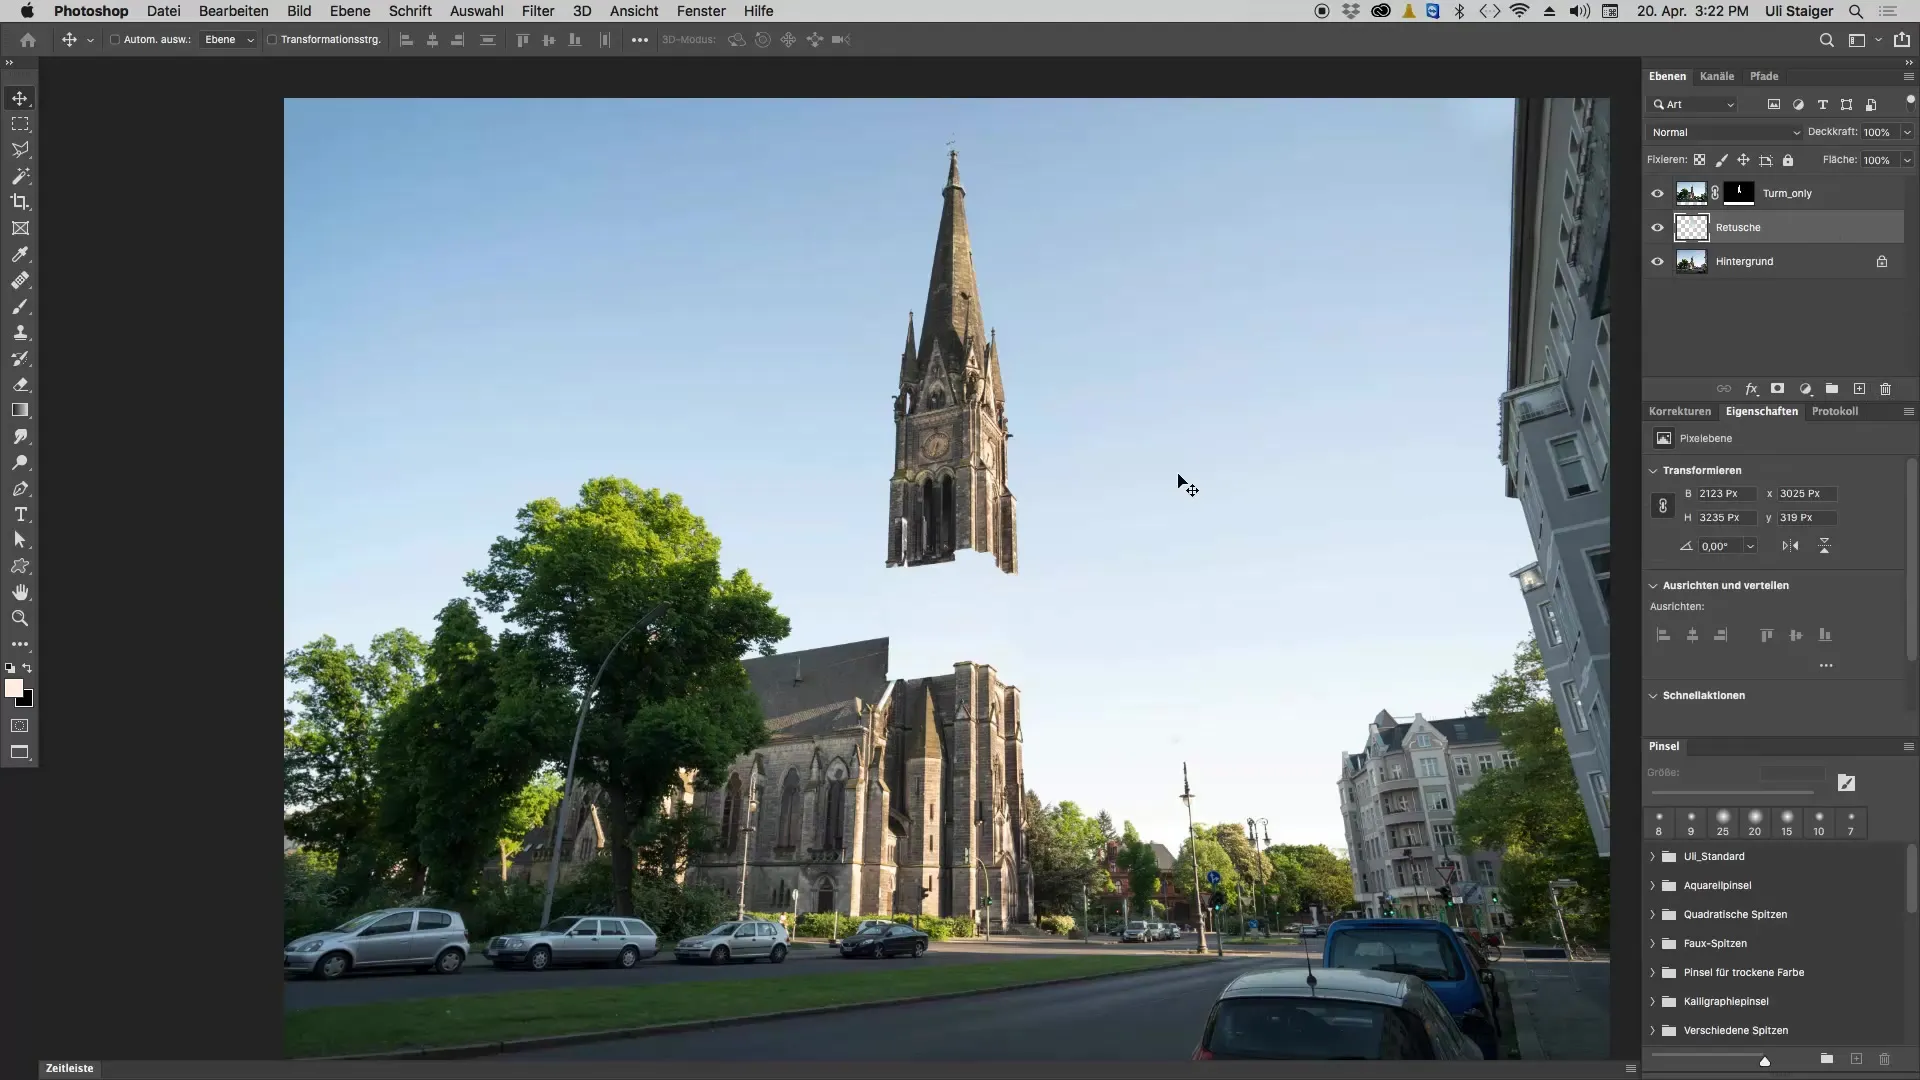Collapse Ausrichten und verteilen section
This screenshot has height=1080, width=1920.
click(x=1653, y=585)
